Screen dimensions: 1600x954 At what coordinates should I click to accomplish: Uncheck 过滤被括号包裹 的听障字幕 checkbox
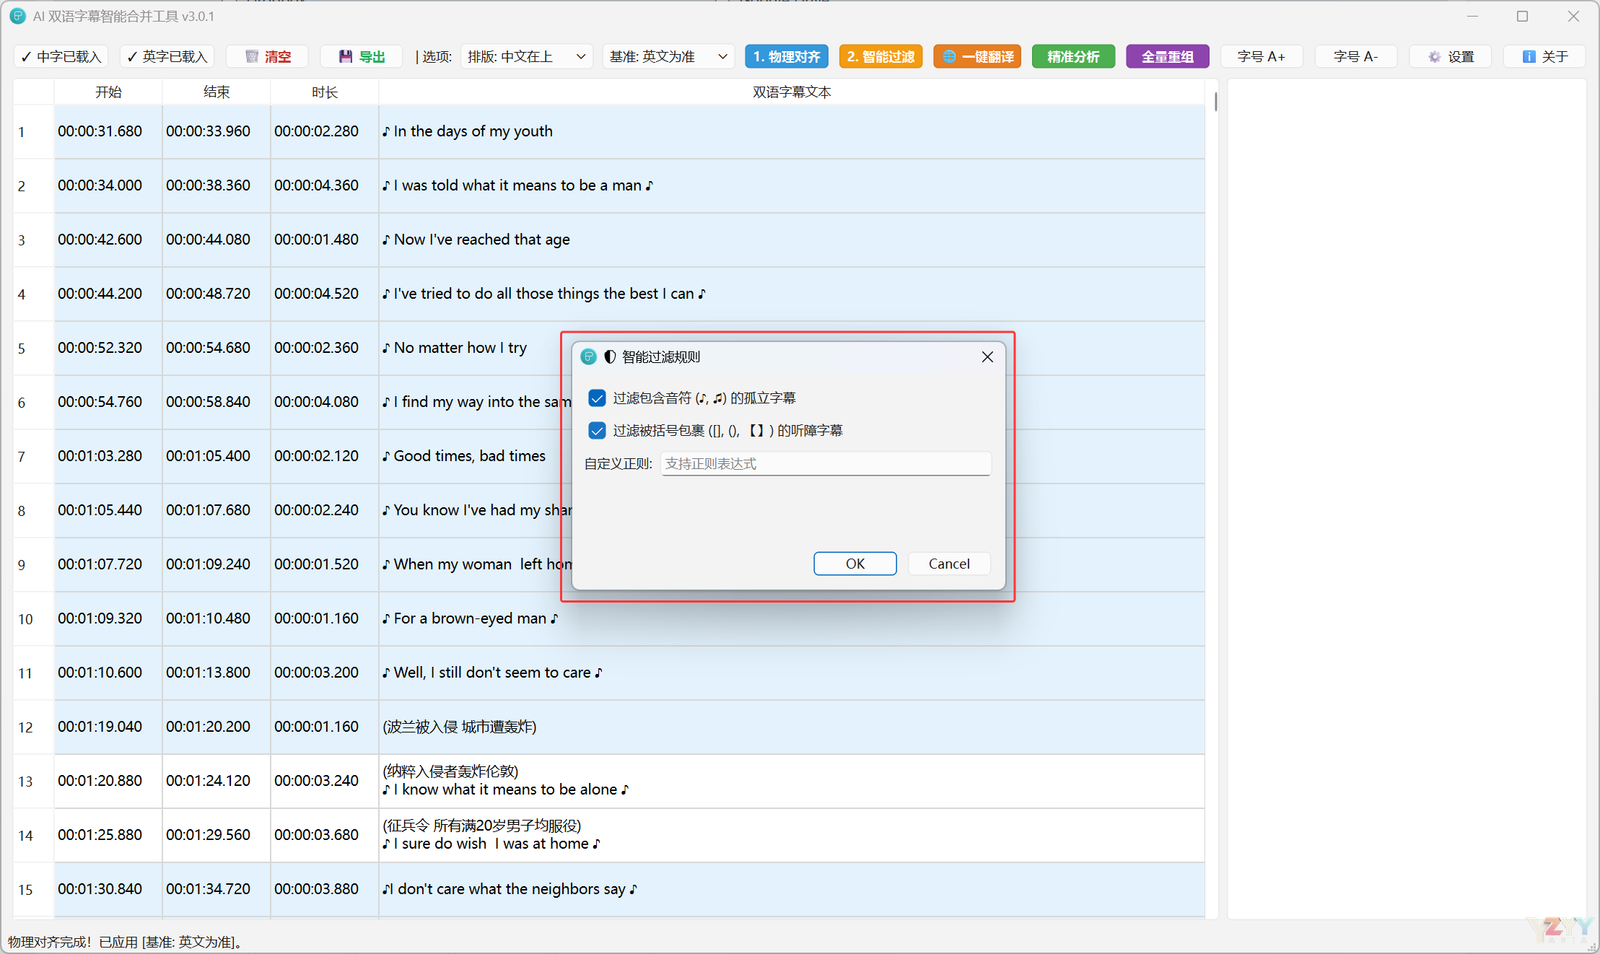pyautogui.click(x=597, y=431)
